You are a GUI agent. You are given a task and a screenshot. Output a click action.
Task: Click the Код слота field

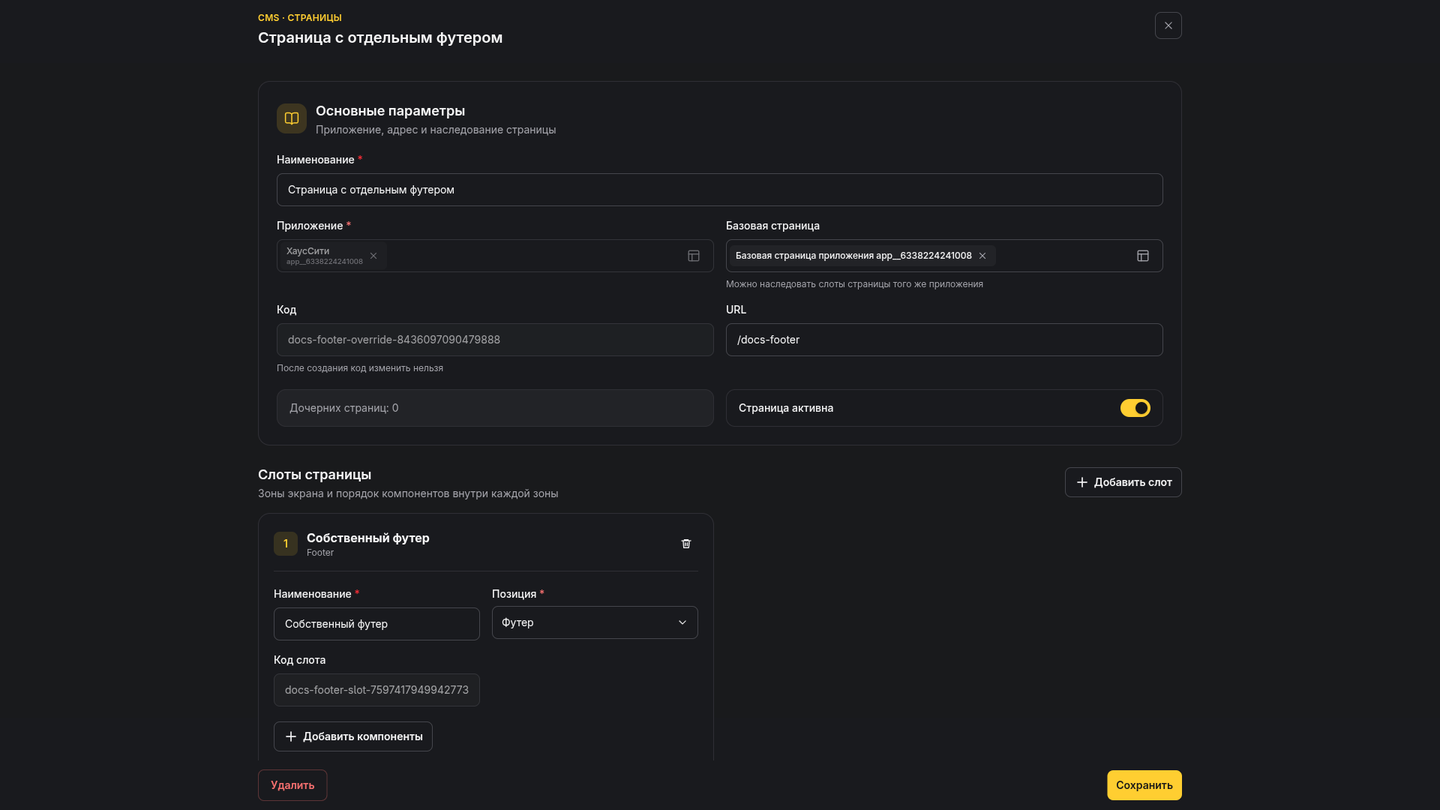[377, 690]
